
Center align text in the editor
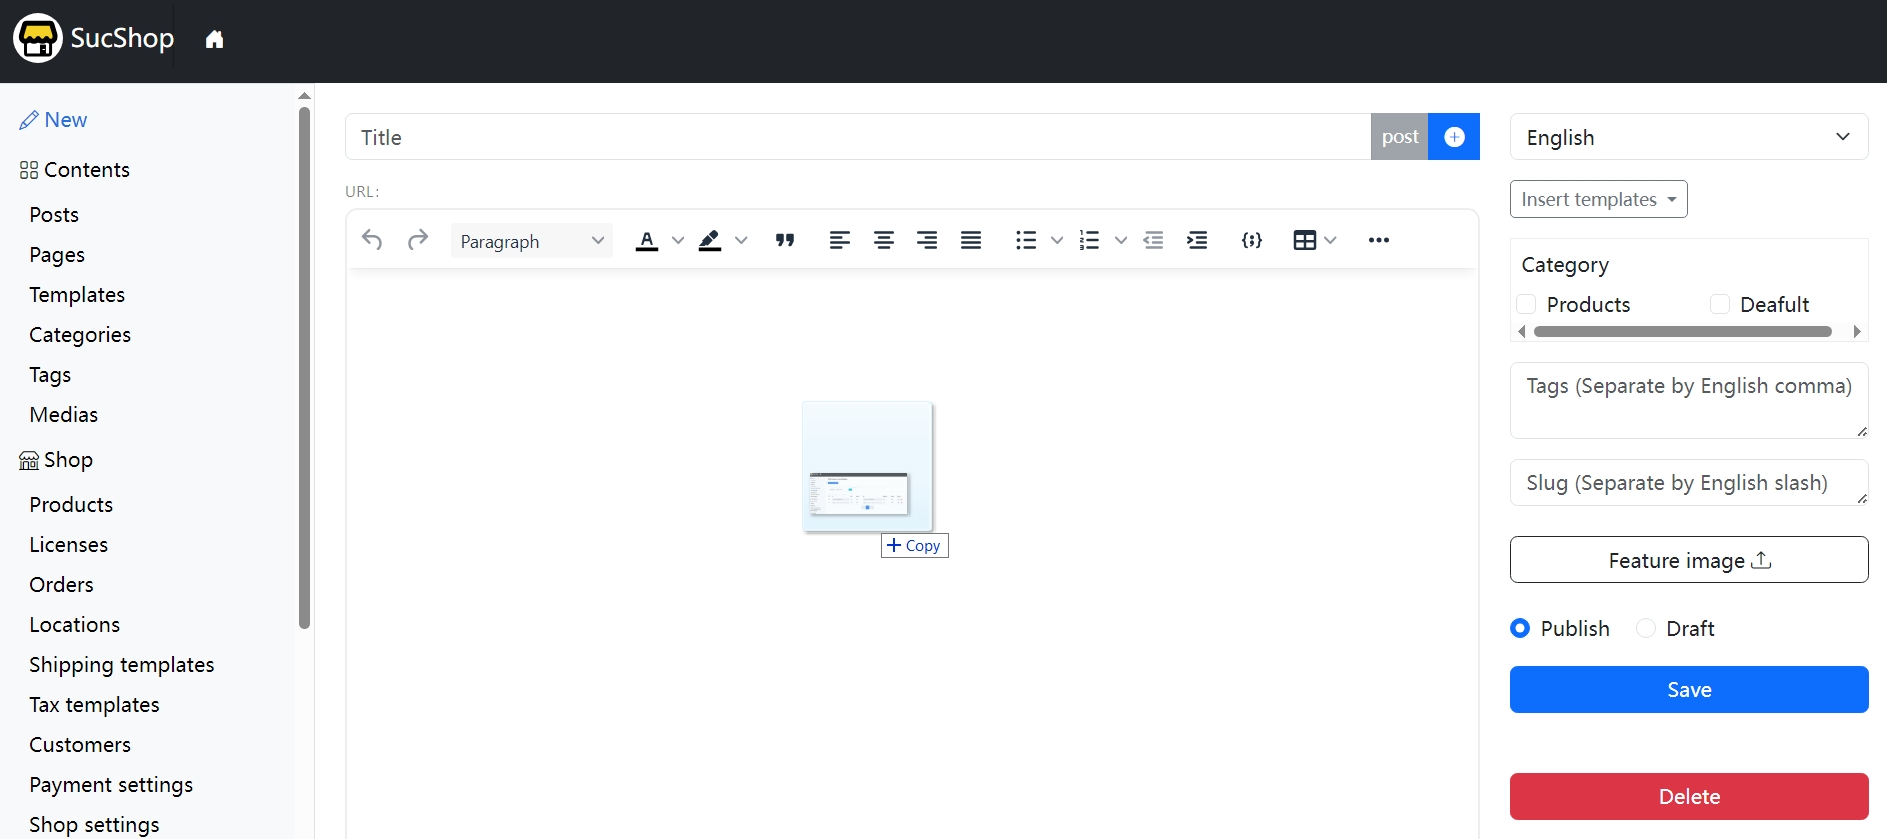point(884,240)
